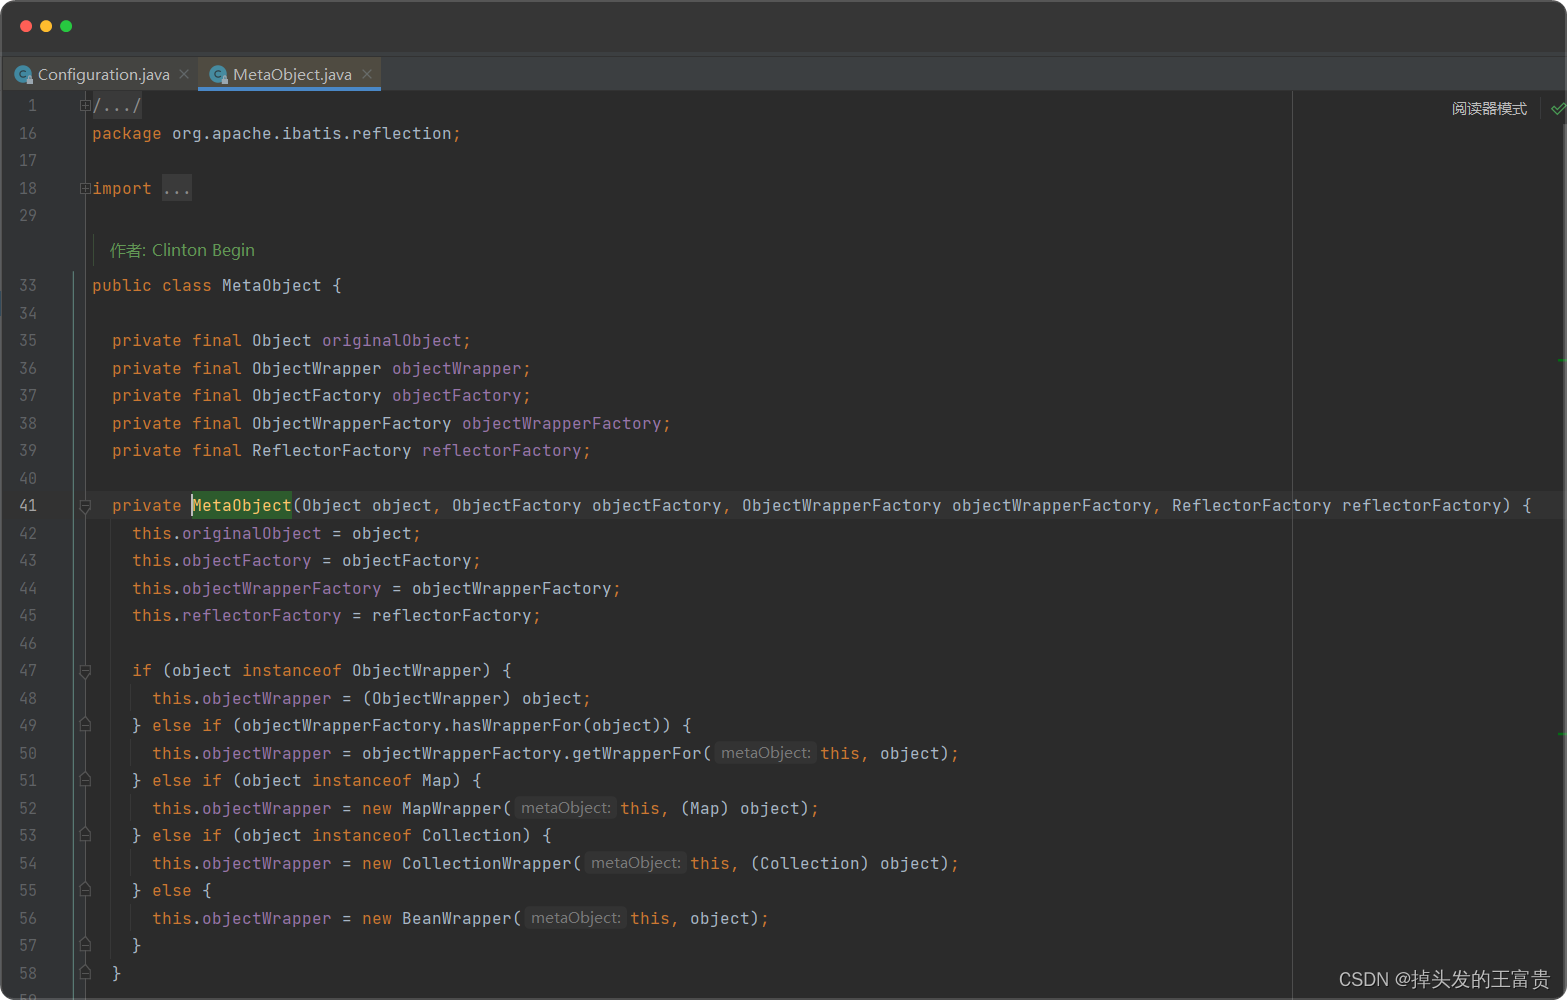Click the metaObject parameter hint on line 50

766,753
